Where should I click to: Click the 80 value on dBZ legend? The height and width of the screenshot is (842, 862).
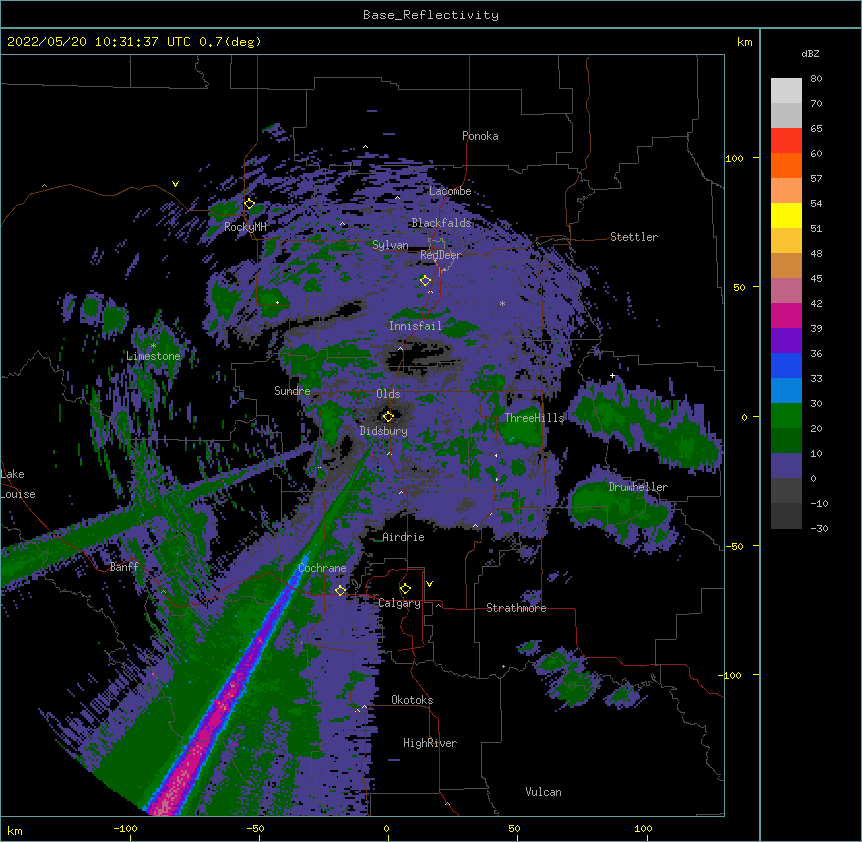coord(816,79)
